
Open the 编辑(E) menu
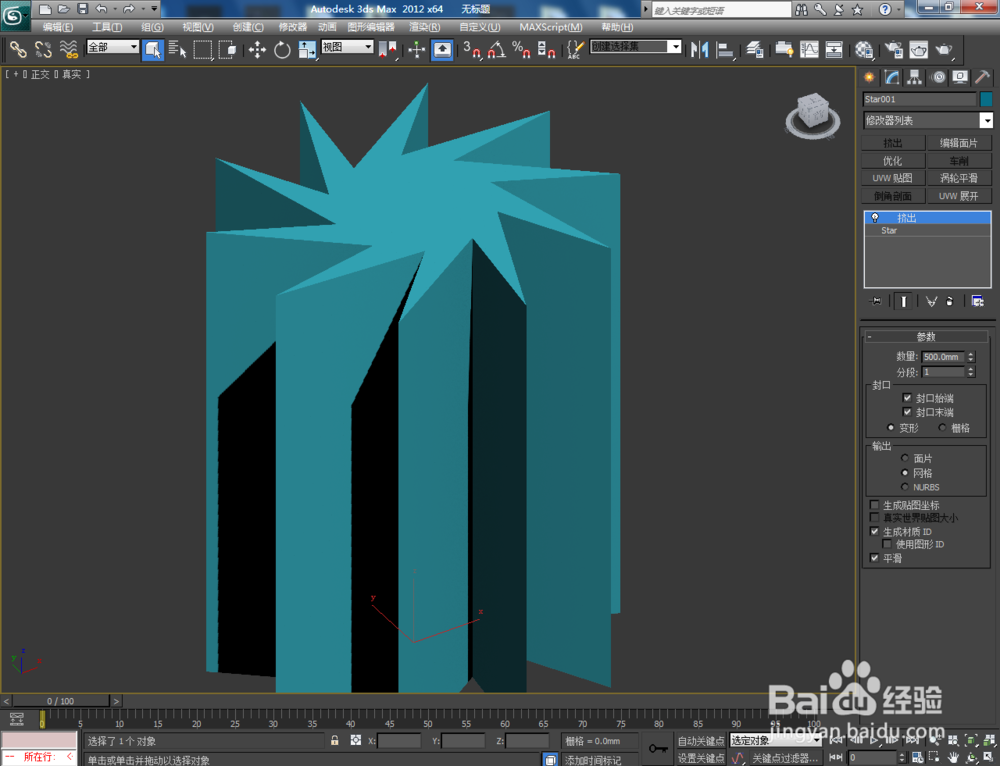click(57, 27)
